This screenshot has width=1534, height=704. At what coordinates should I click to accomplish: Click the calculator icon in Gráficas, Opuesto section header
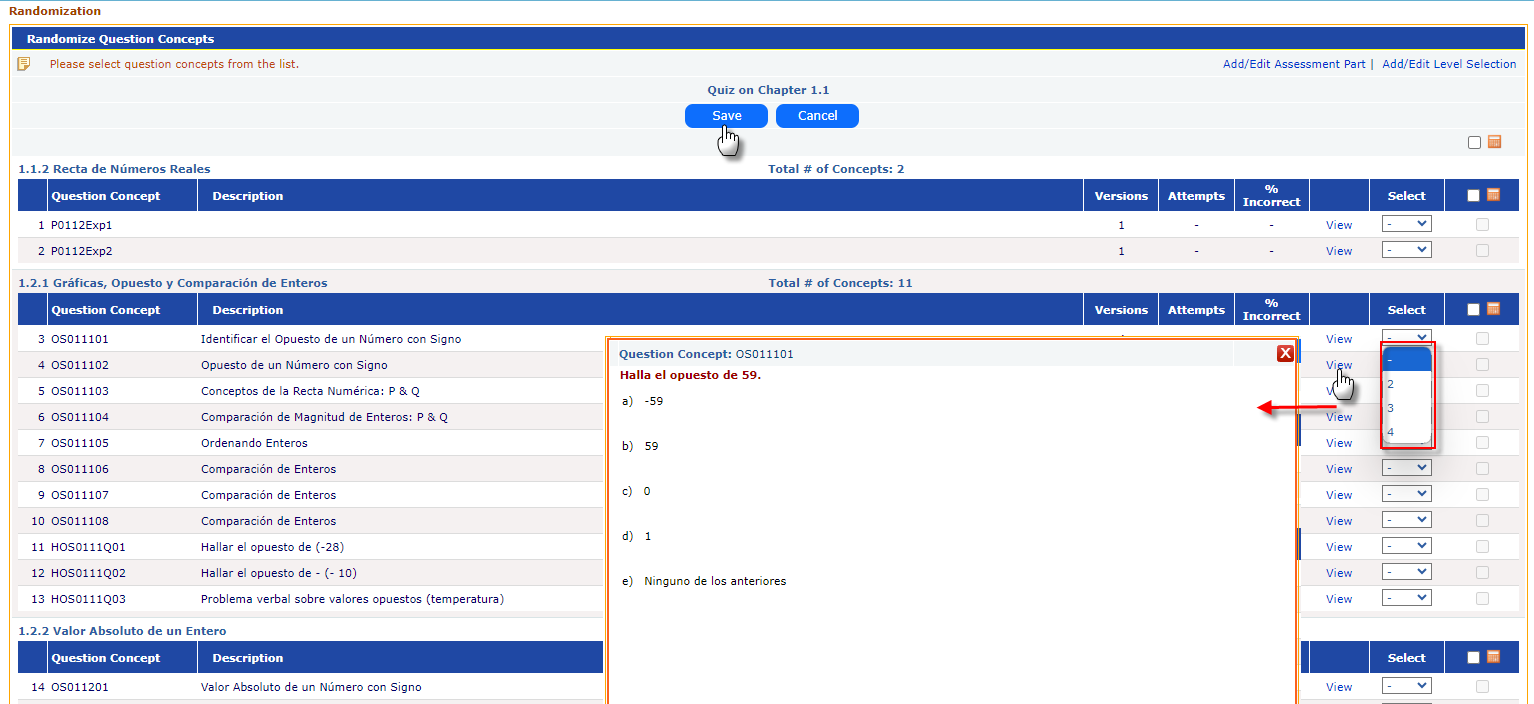[x=1494, y=309]
